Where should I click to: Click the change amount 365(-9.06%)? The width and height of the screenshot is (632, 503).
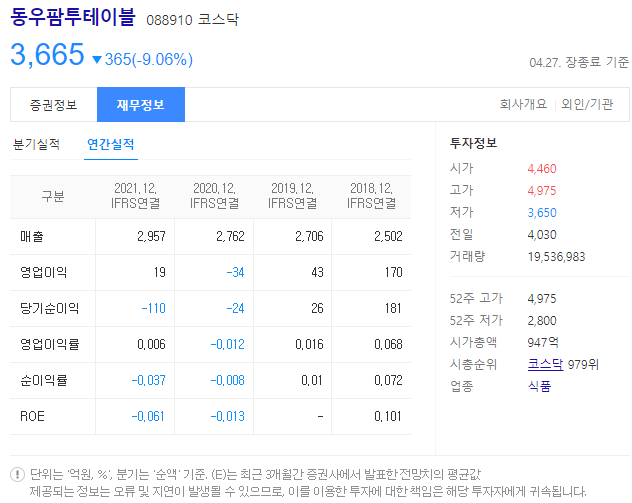point(149,60)
